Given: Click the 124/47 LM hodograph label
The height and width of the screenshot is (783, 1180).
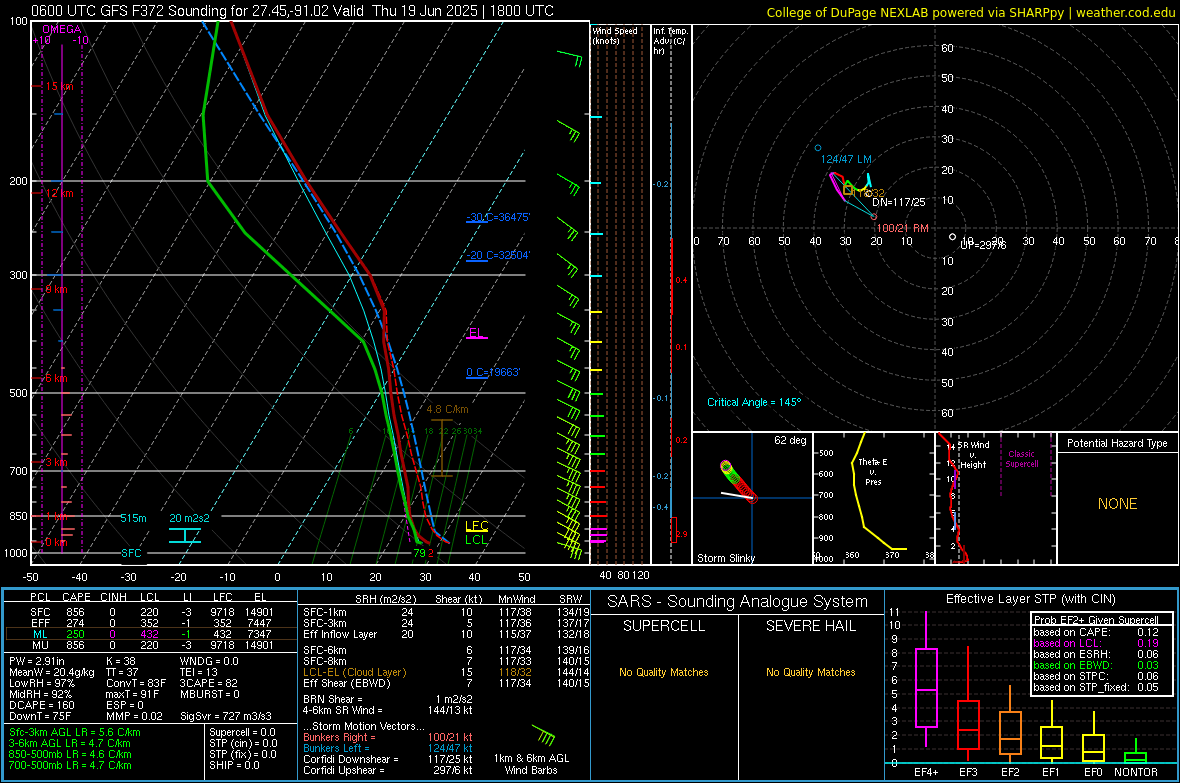Looking at the screenshot, I should tap(846, 159).
